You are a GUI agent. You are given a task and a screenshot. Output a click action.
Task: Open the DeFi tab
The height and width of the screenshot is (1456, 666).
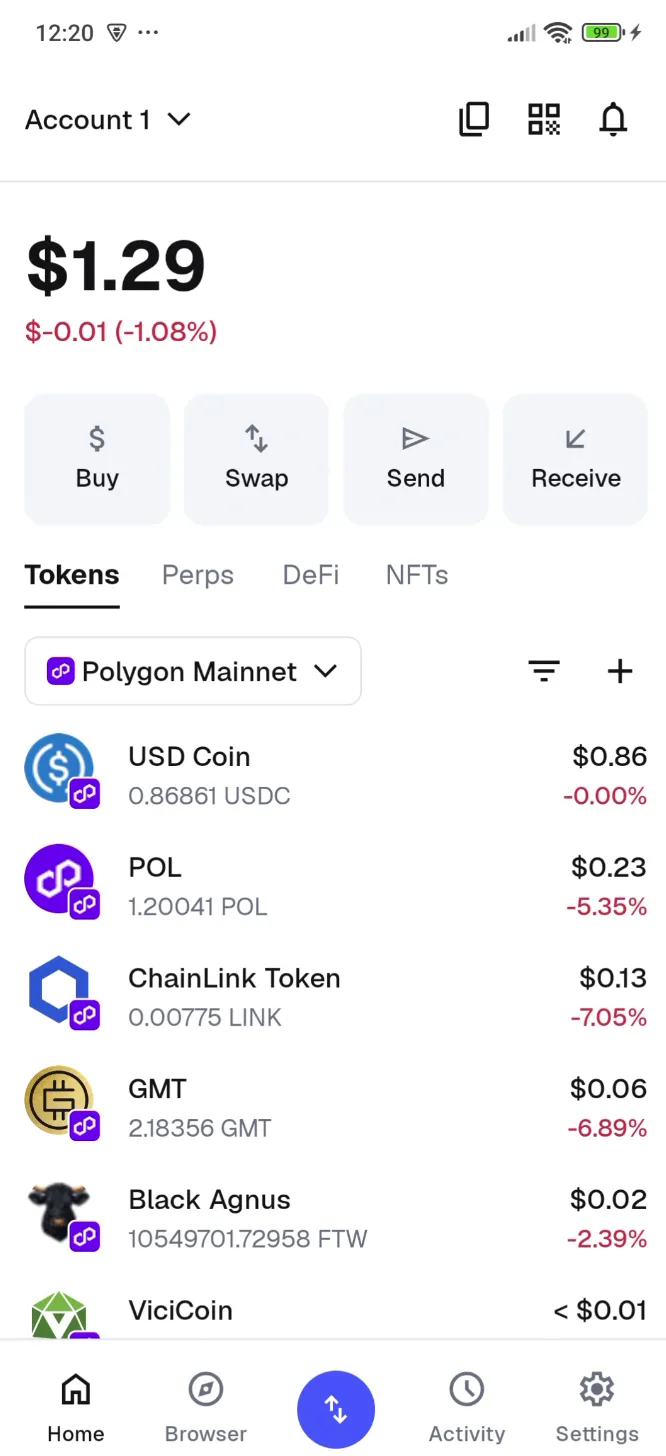click(310, 575)
